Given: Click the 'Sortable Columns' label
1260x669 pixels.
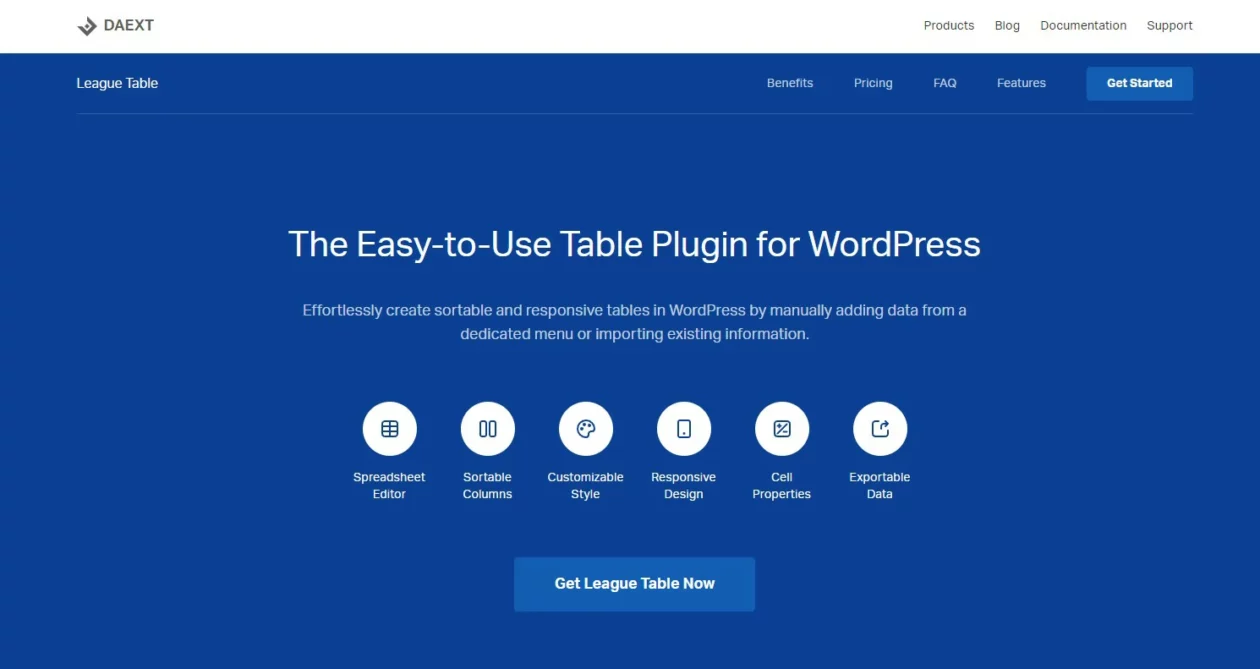Looking at the screenshot, I should point(488,486).
